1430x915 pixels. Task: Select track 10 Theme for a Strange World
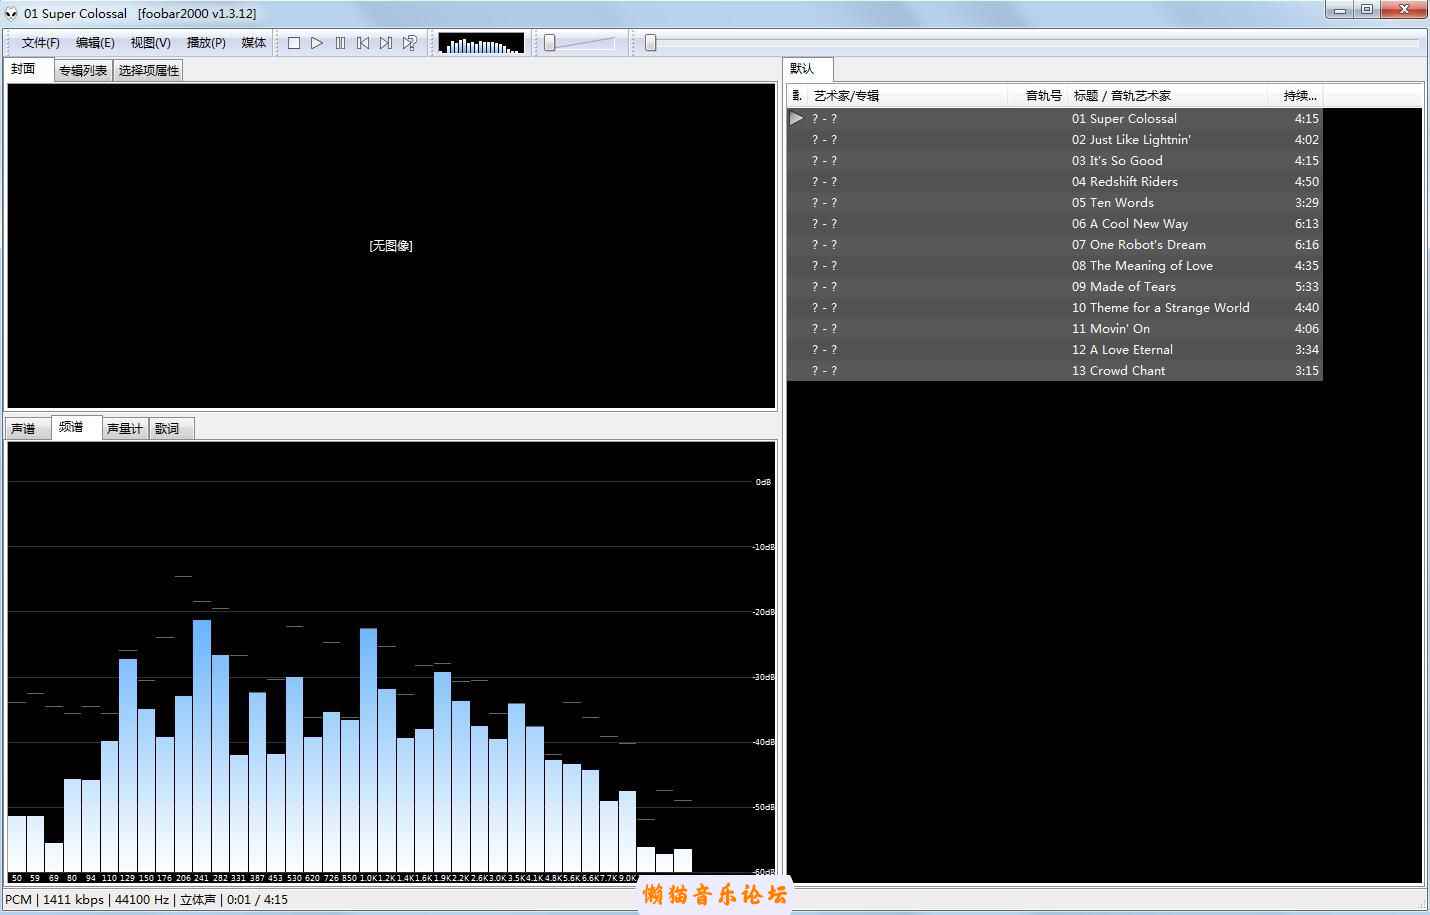point(1055,307)
